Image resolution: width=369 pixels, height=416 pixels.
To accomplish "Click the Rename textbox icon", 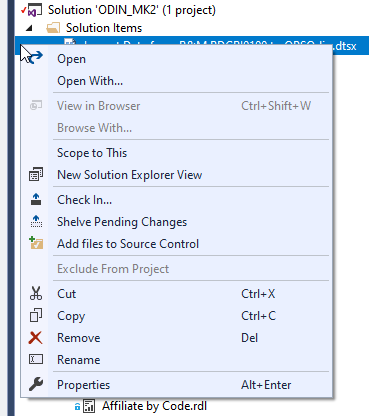I will point(36,359).
